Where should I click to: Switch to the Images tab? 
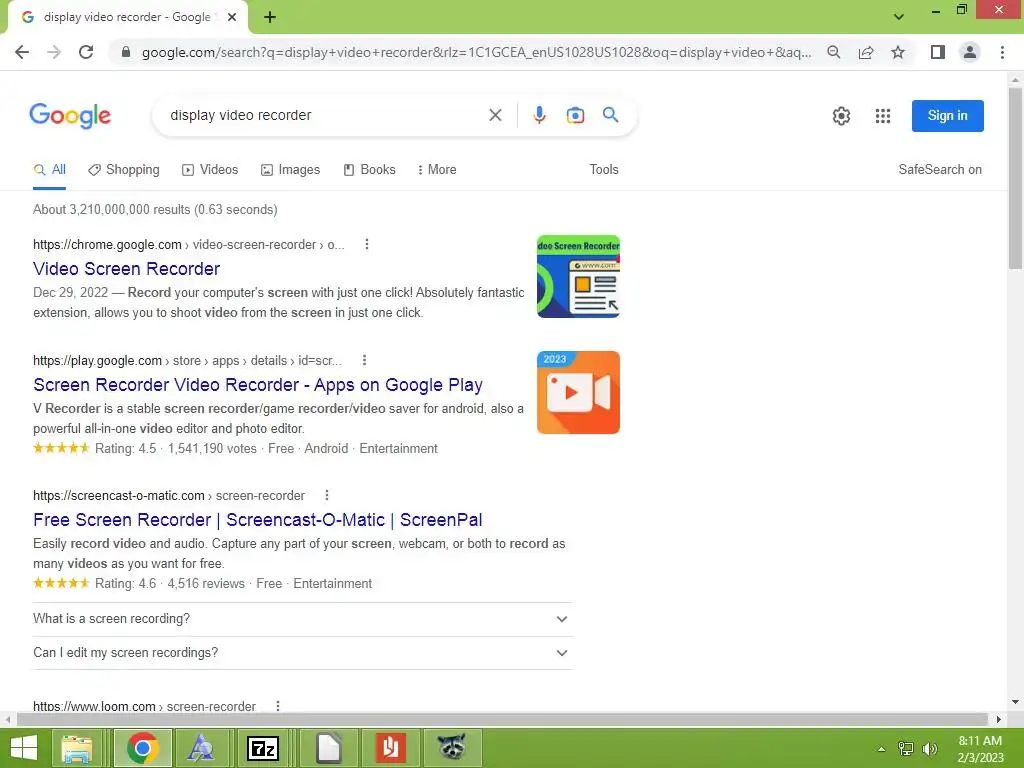tap(290, 170)
